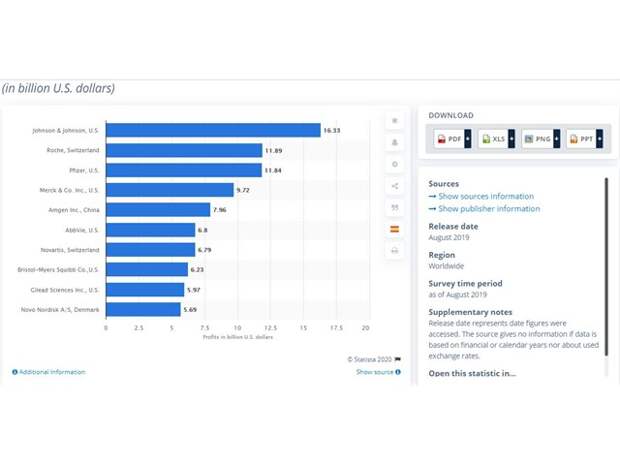Click the Open this statistic in... heading

pos(472,373)
